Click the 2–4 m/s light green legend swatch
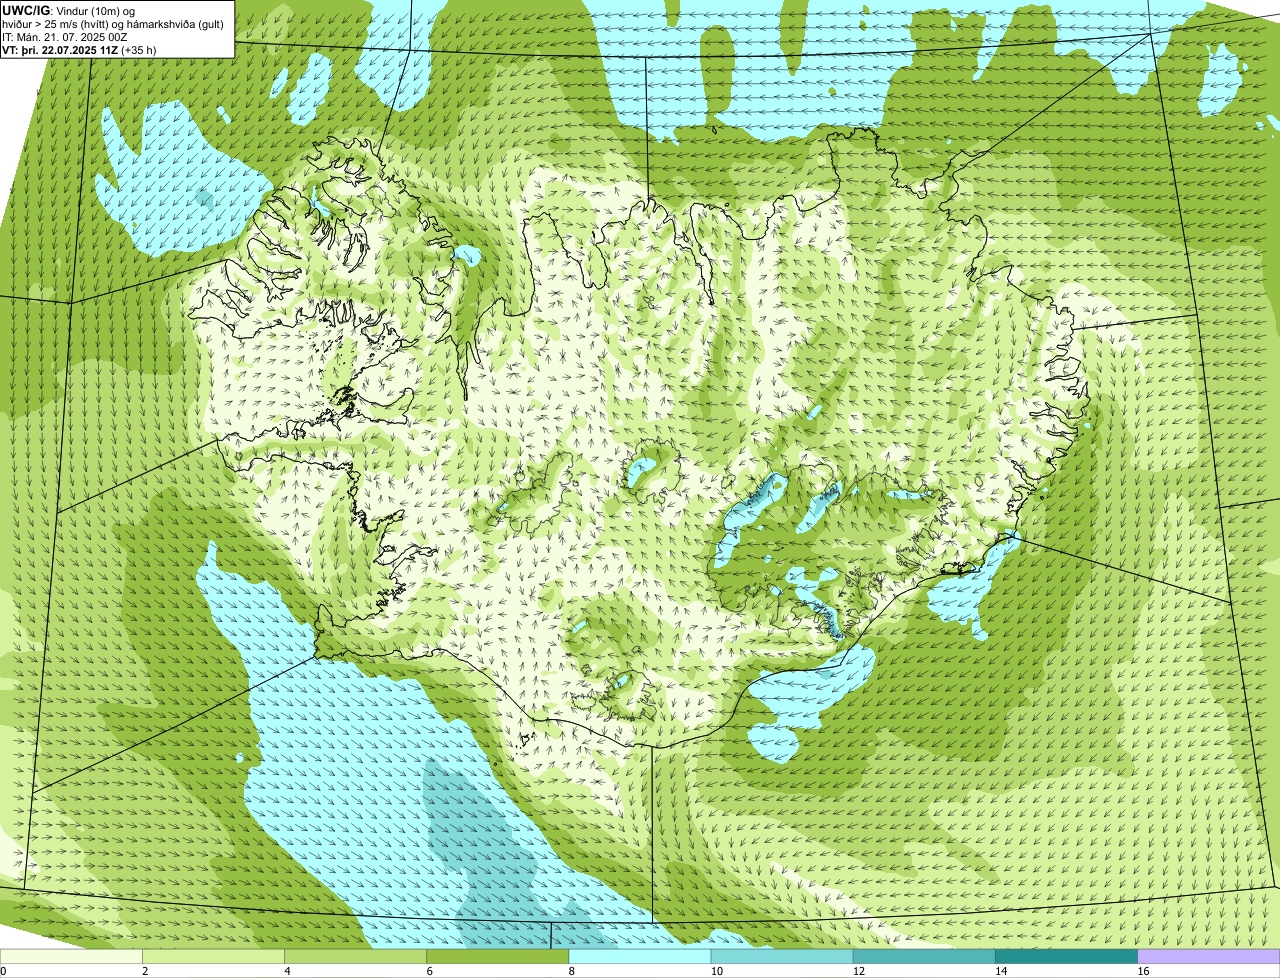Screen dimensions: 1280x978 (213, 956)
